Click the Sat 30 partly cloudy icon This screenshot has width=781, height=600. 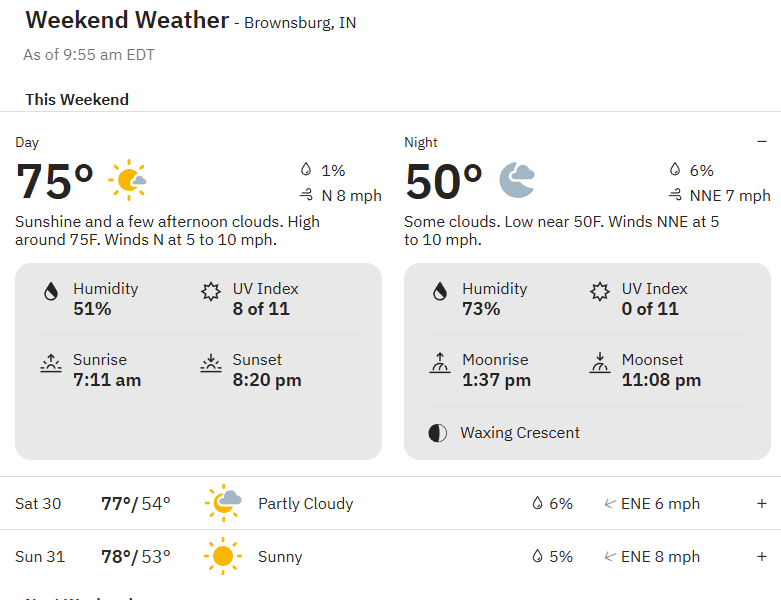coord(223,503)
